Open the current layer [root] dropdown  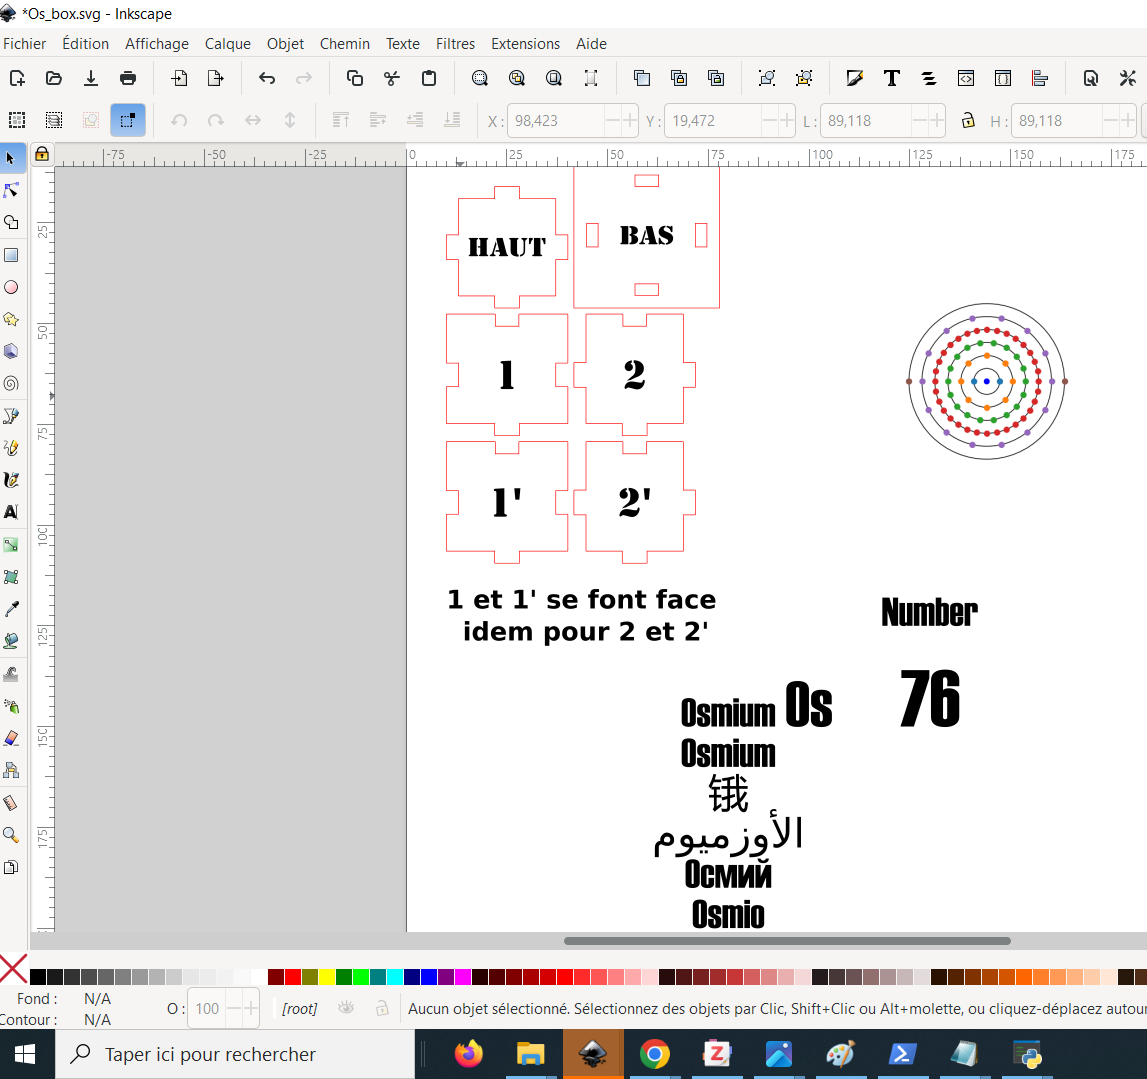click(299, 1009)
